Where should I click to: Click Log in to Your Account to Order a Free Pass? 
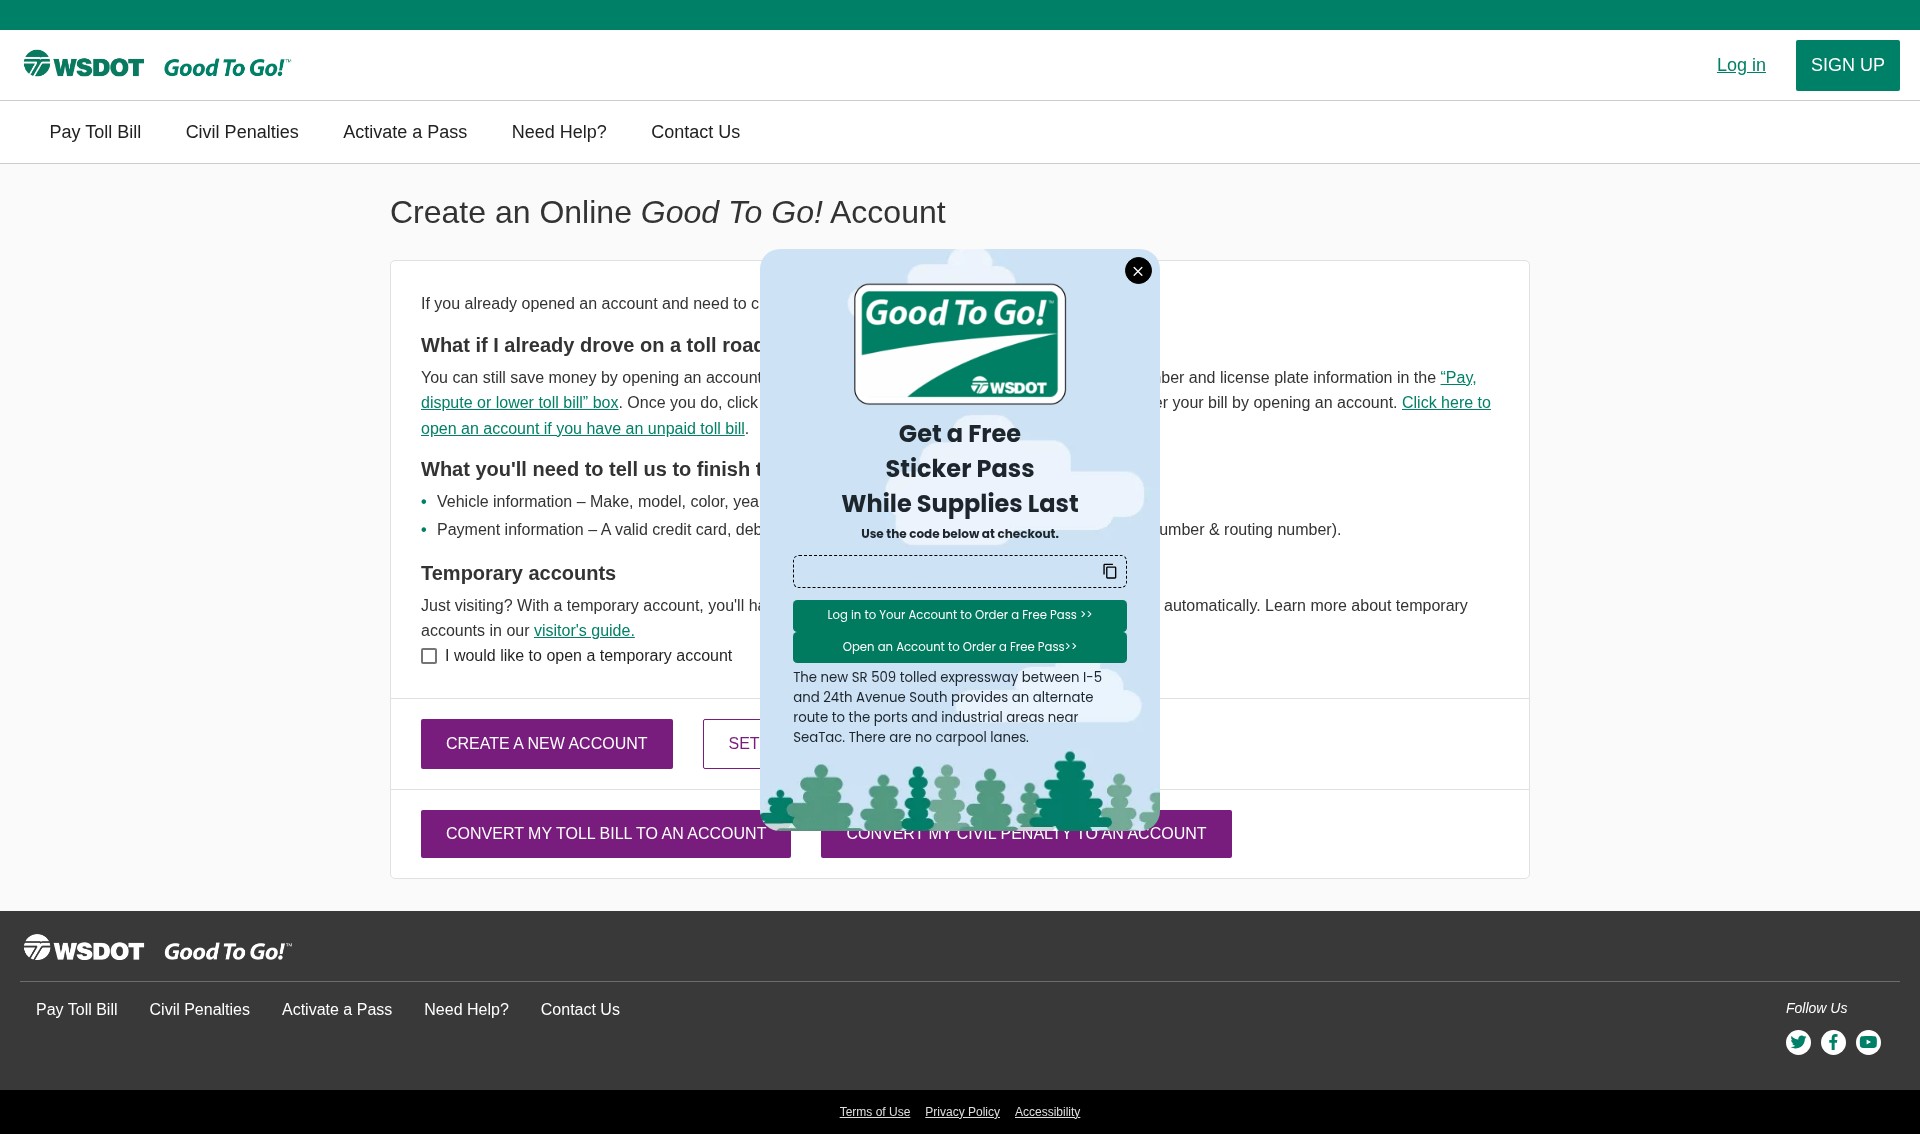click(960, 615)
